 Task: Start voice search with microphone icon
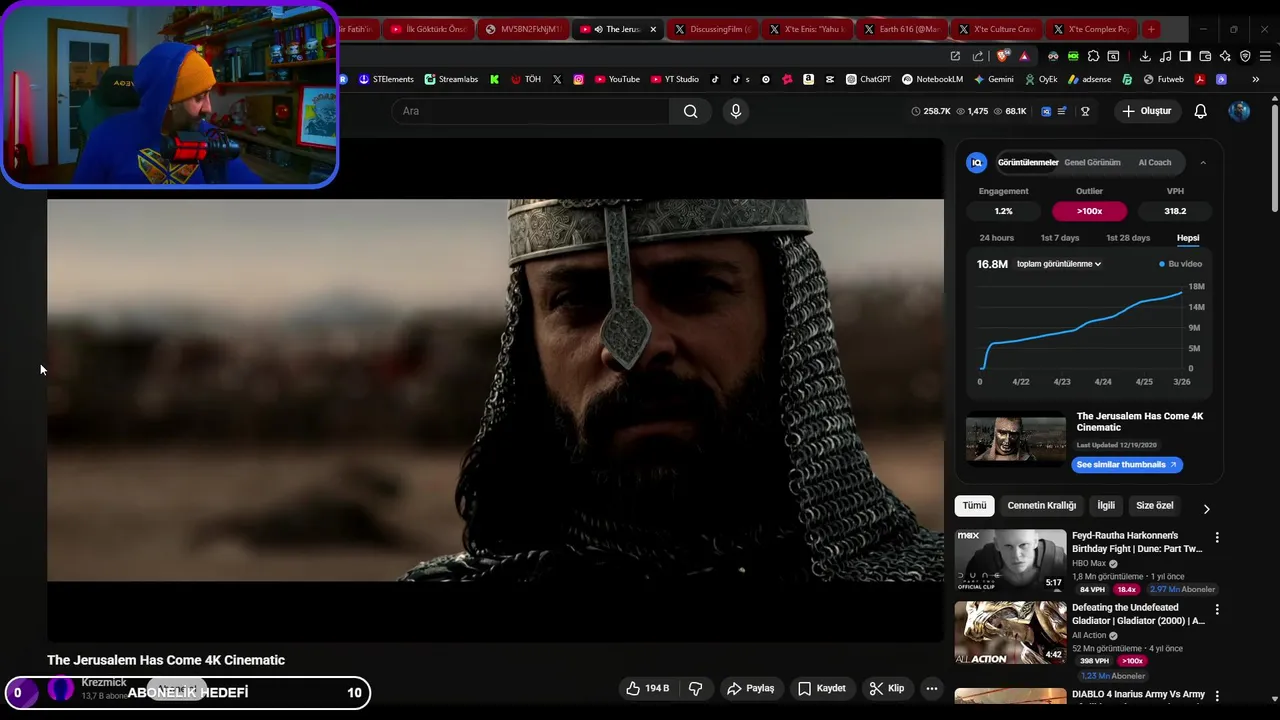click(736, 111)
